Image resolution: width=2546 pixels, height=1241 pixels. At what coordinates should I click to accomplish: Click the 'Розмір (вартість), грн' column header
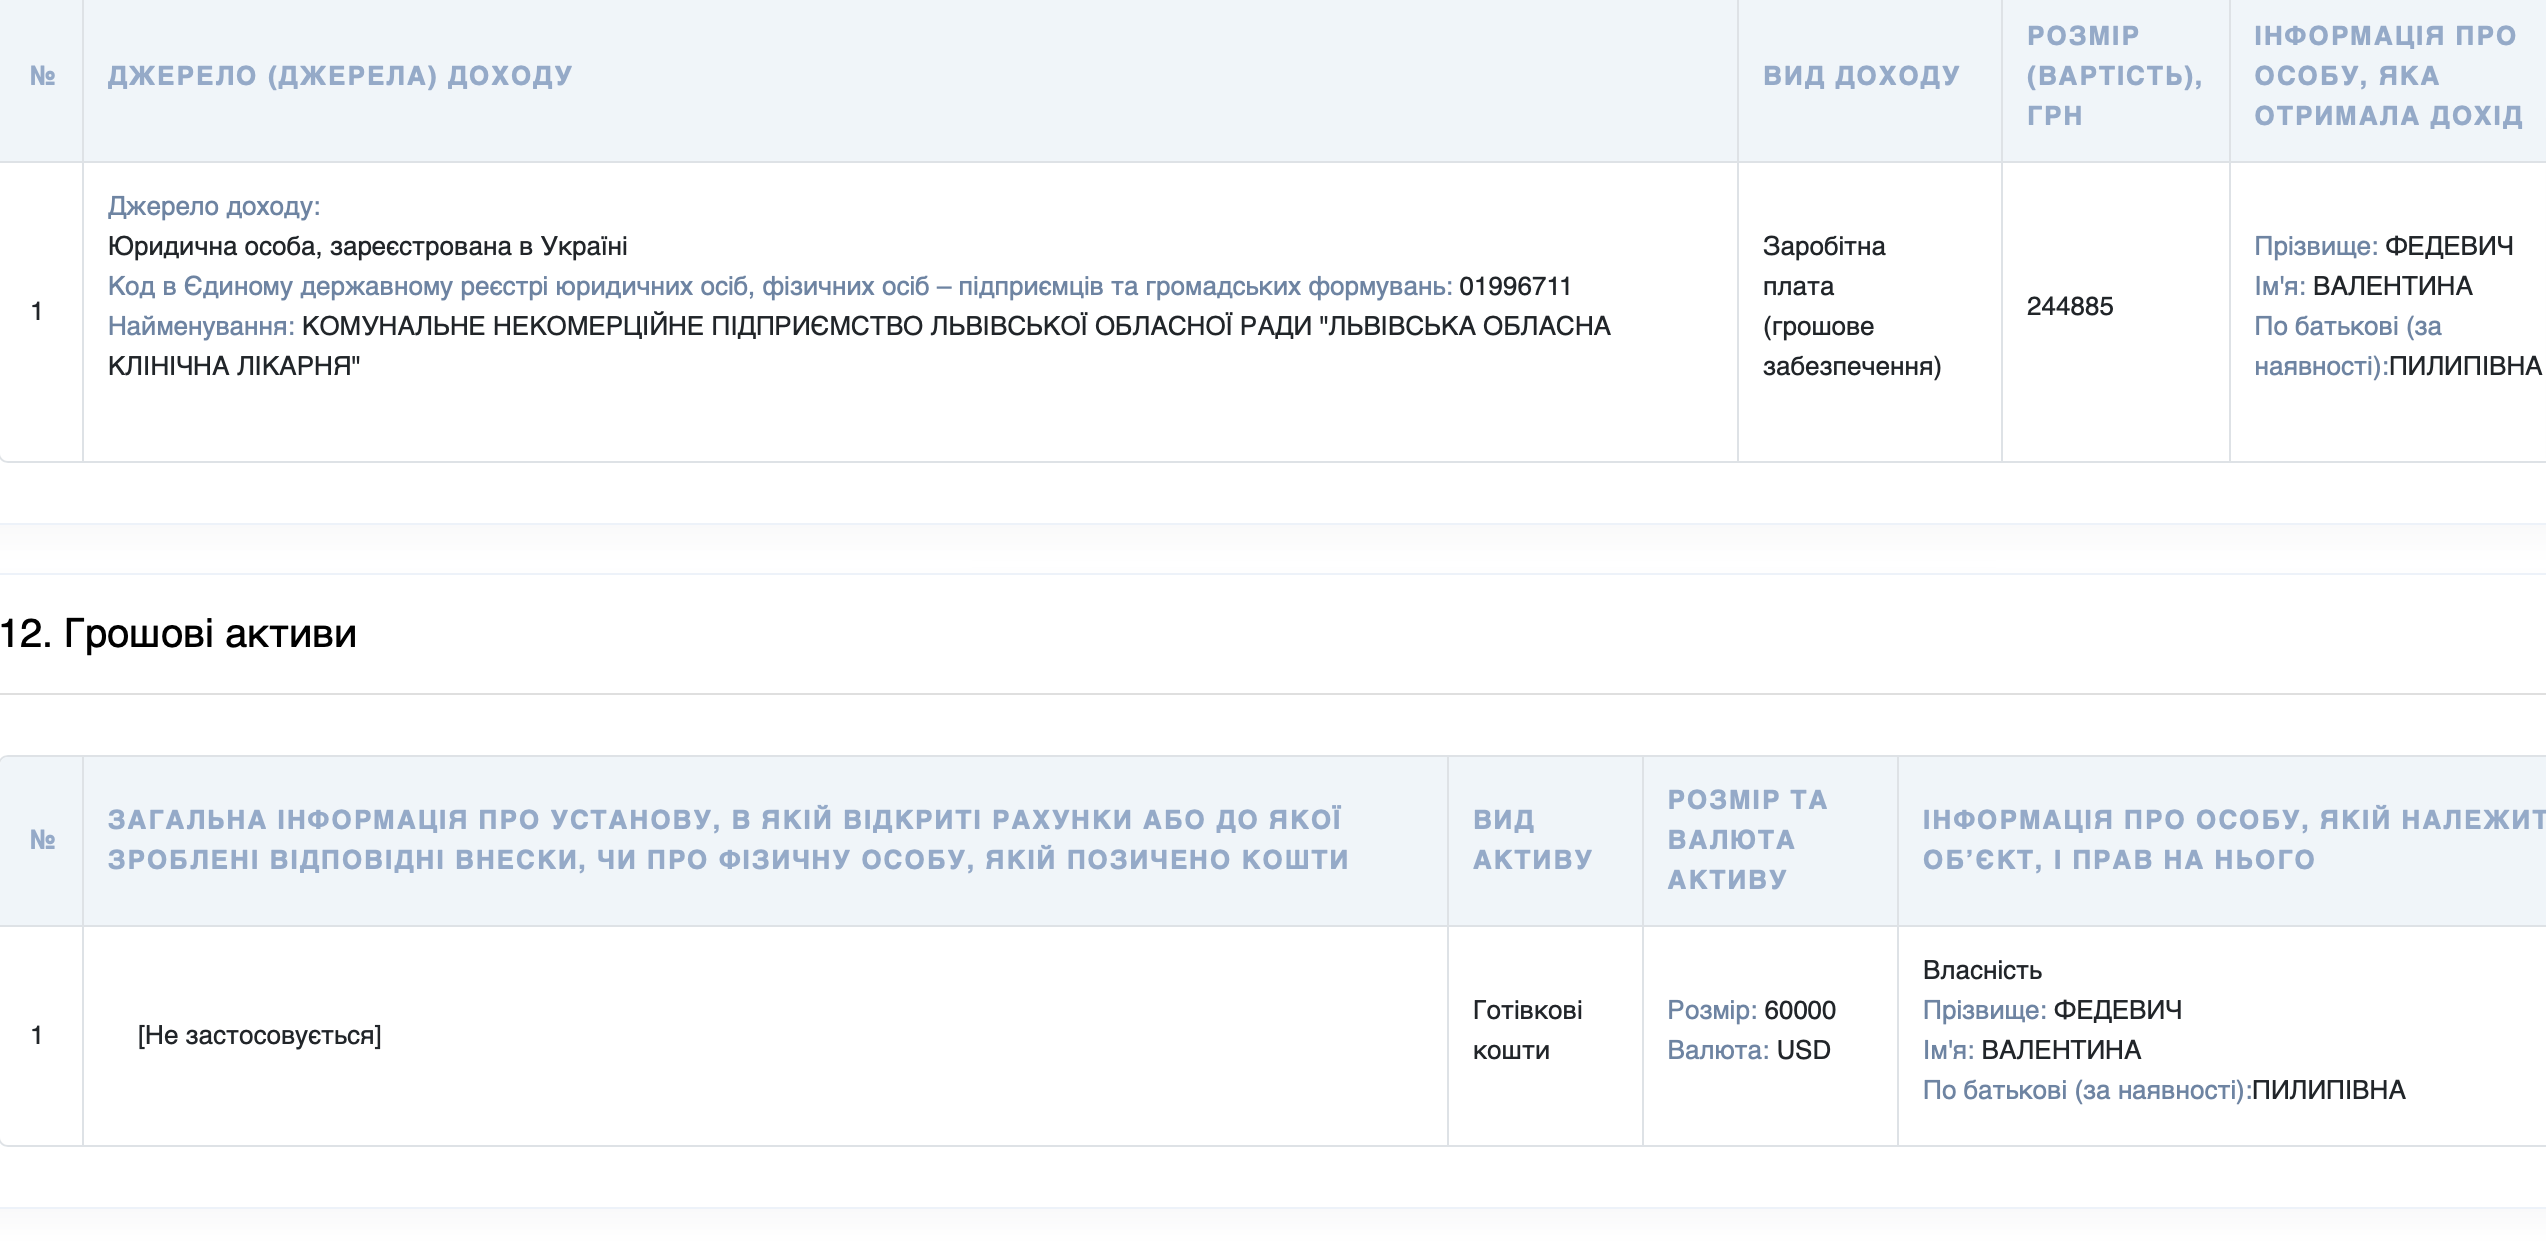[2114, 76]
